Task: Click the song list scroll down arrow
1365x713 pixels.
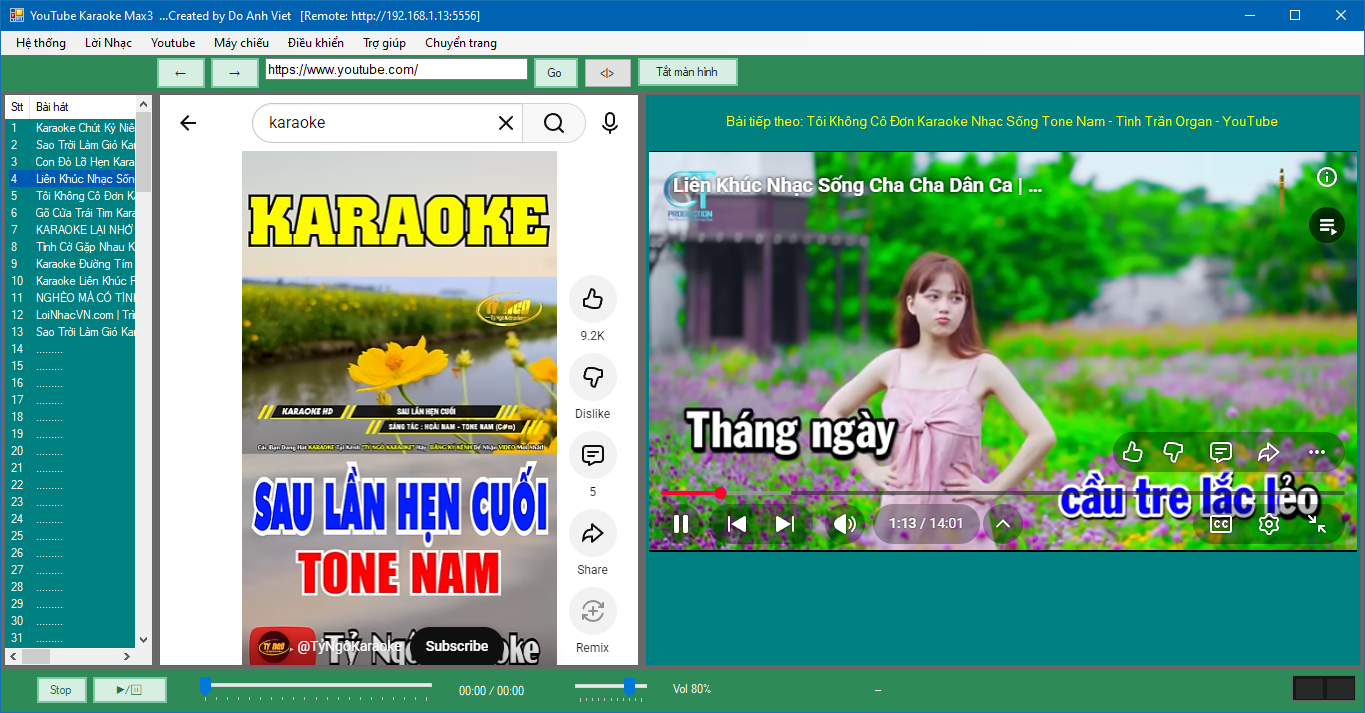Action: coord(143,640)
